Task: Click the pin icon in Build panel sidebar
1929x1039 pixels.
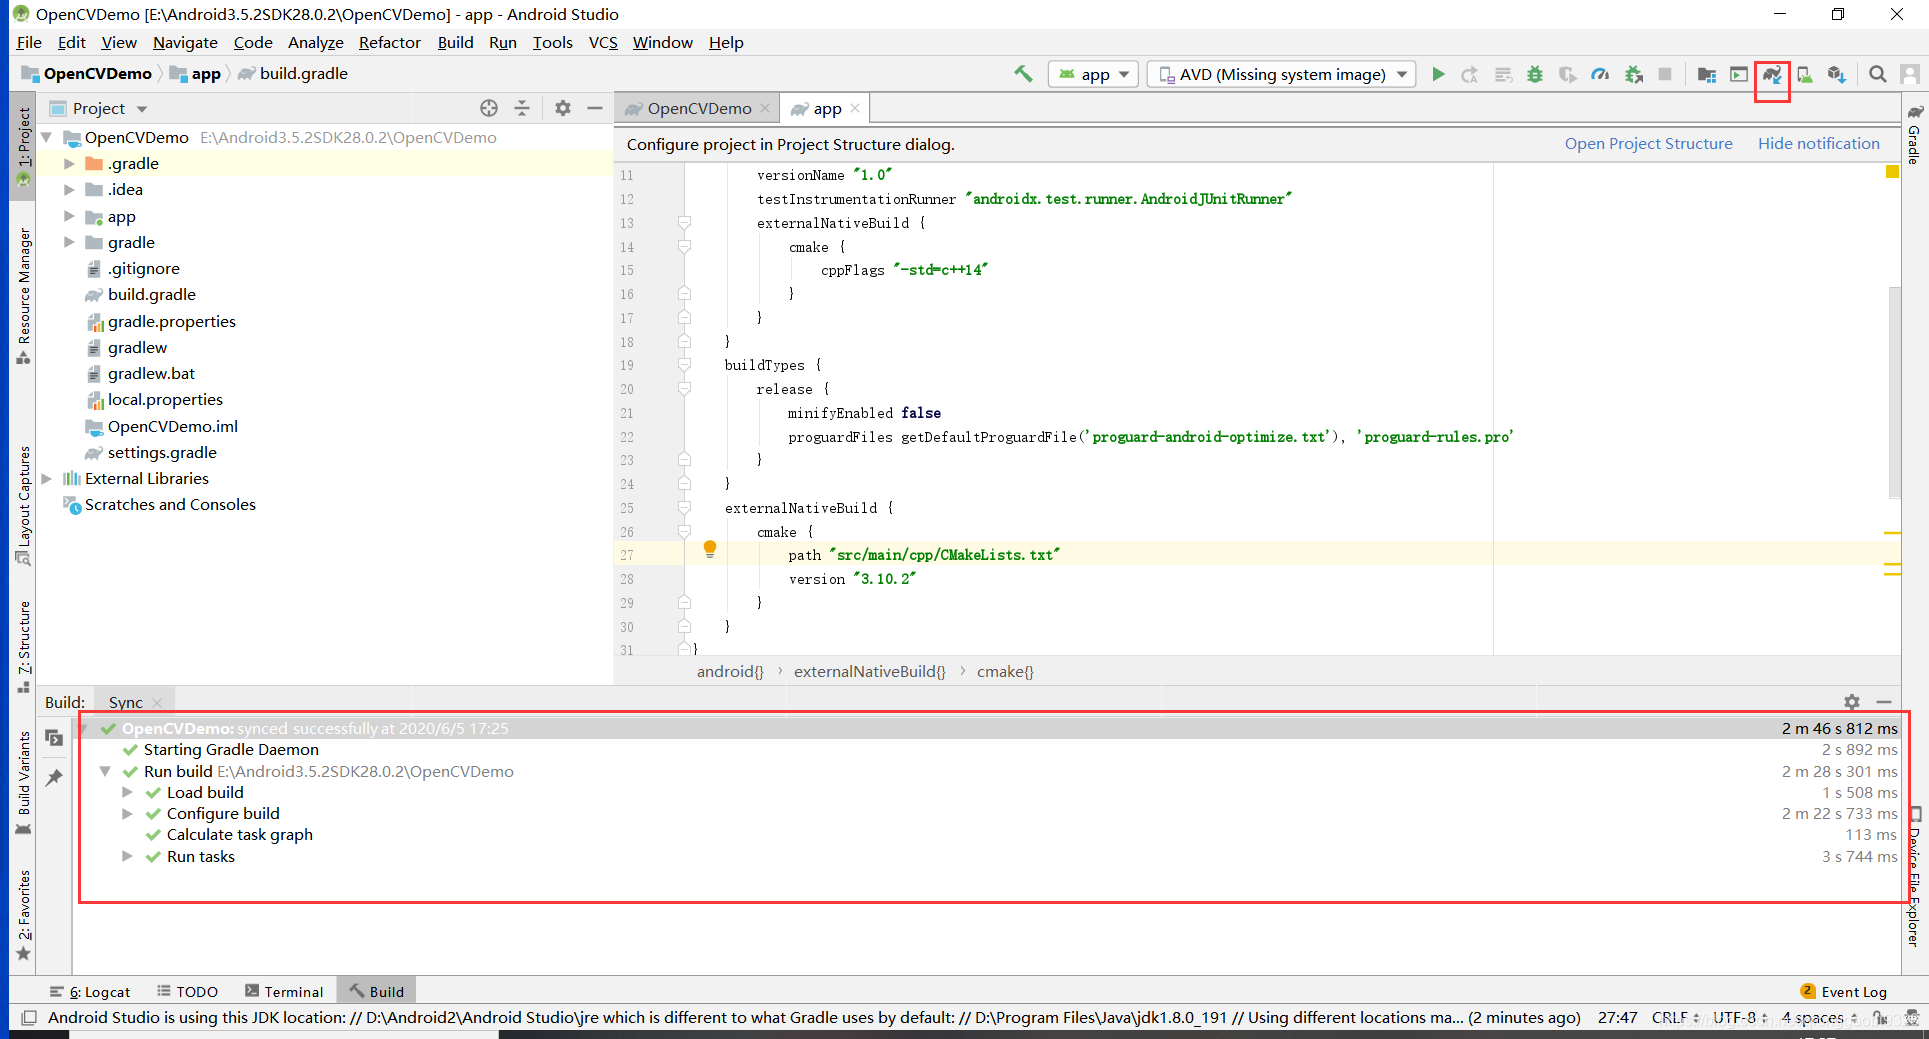Action: click(55, 777)
